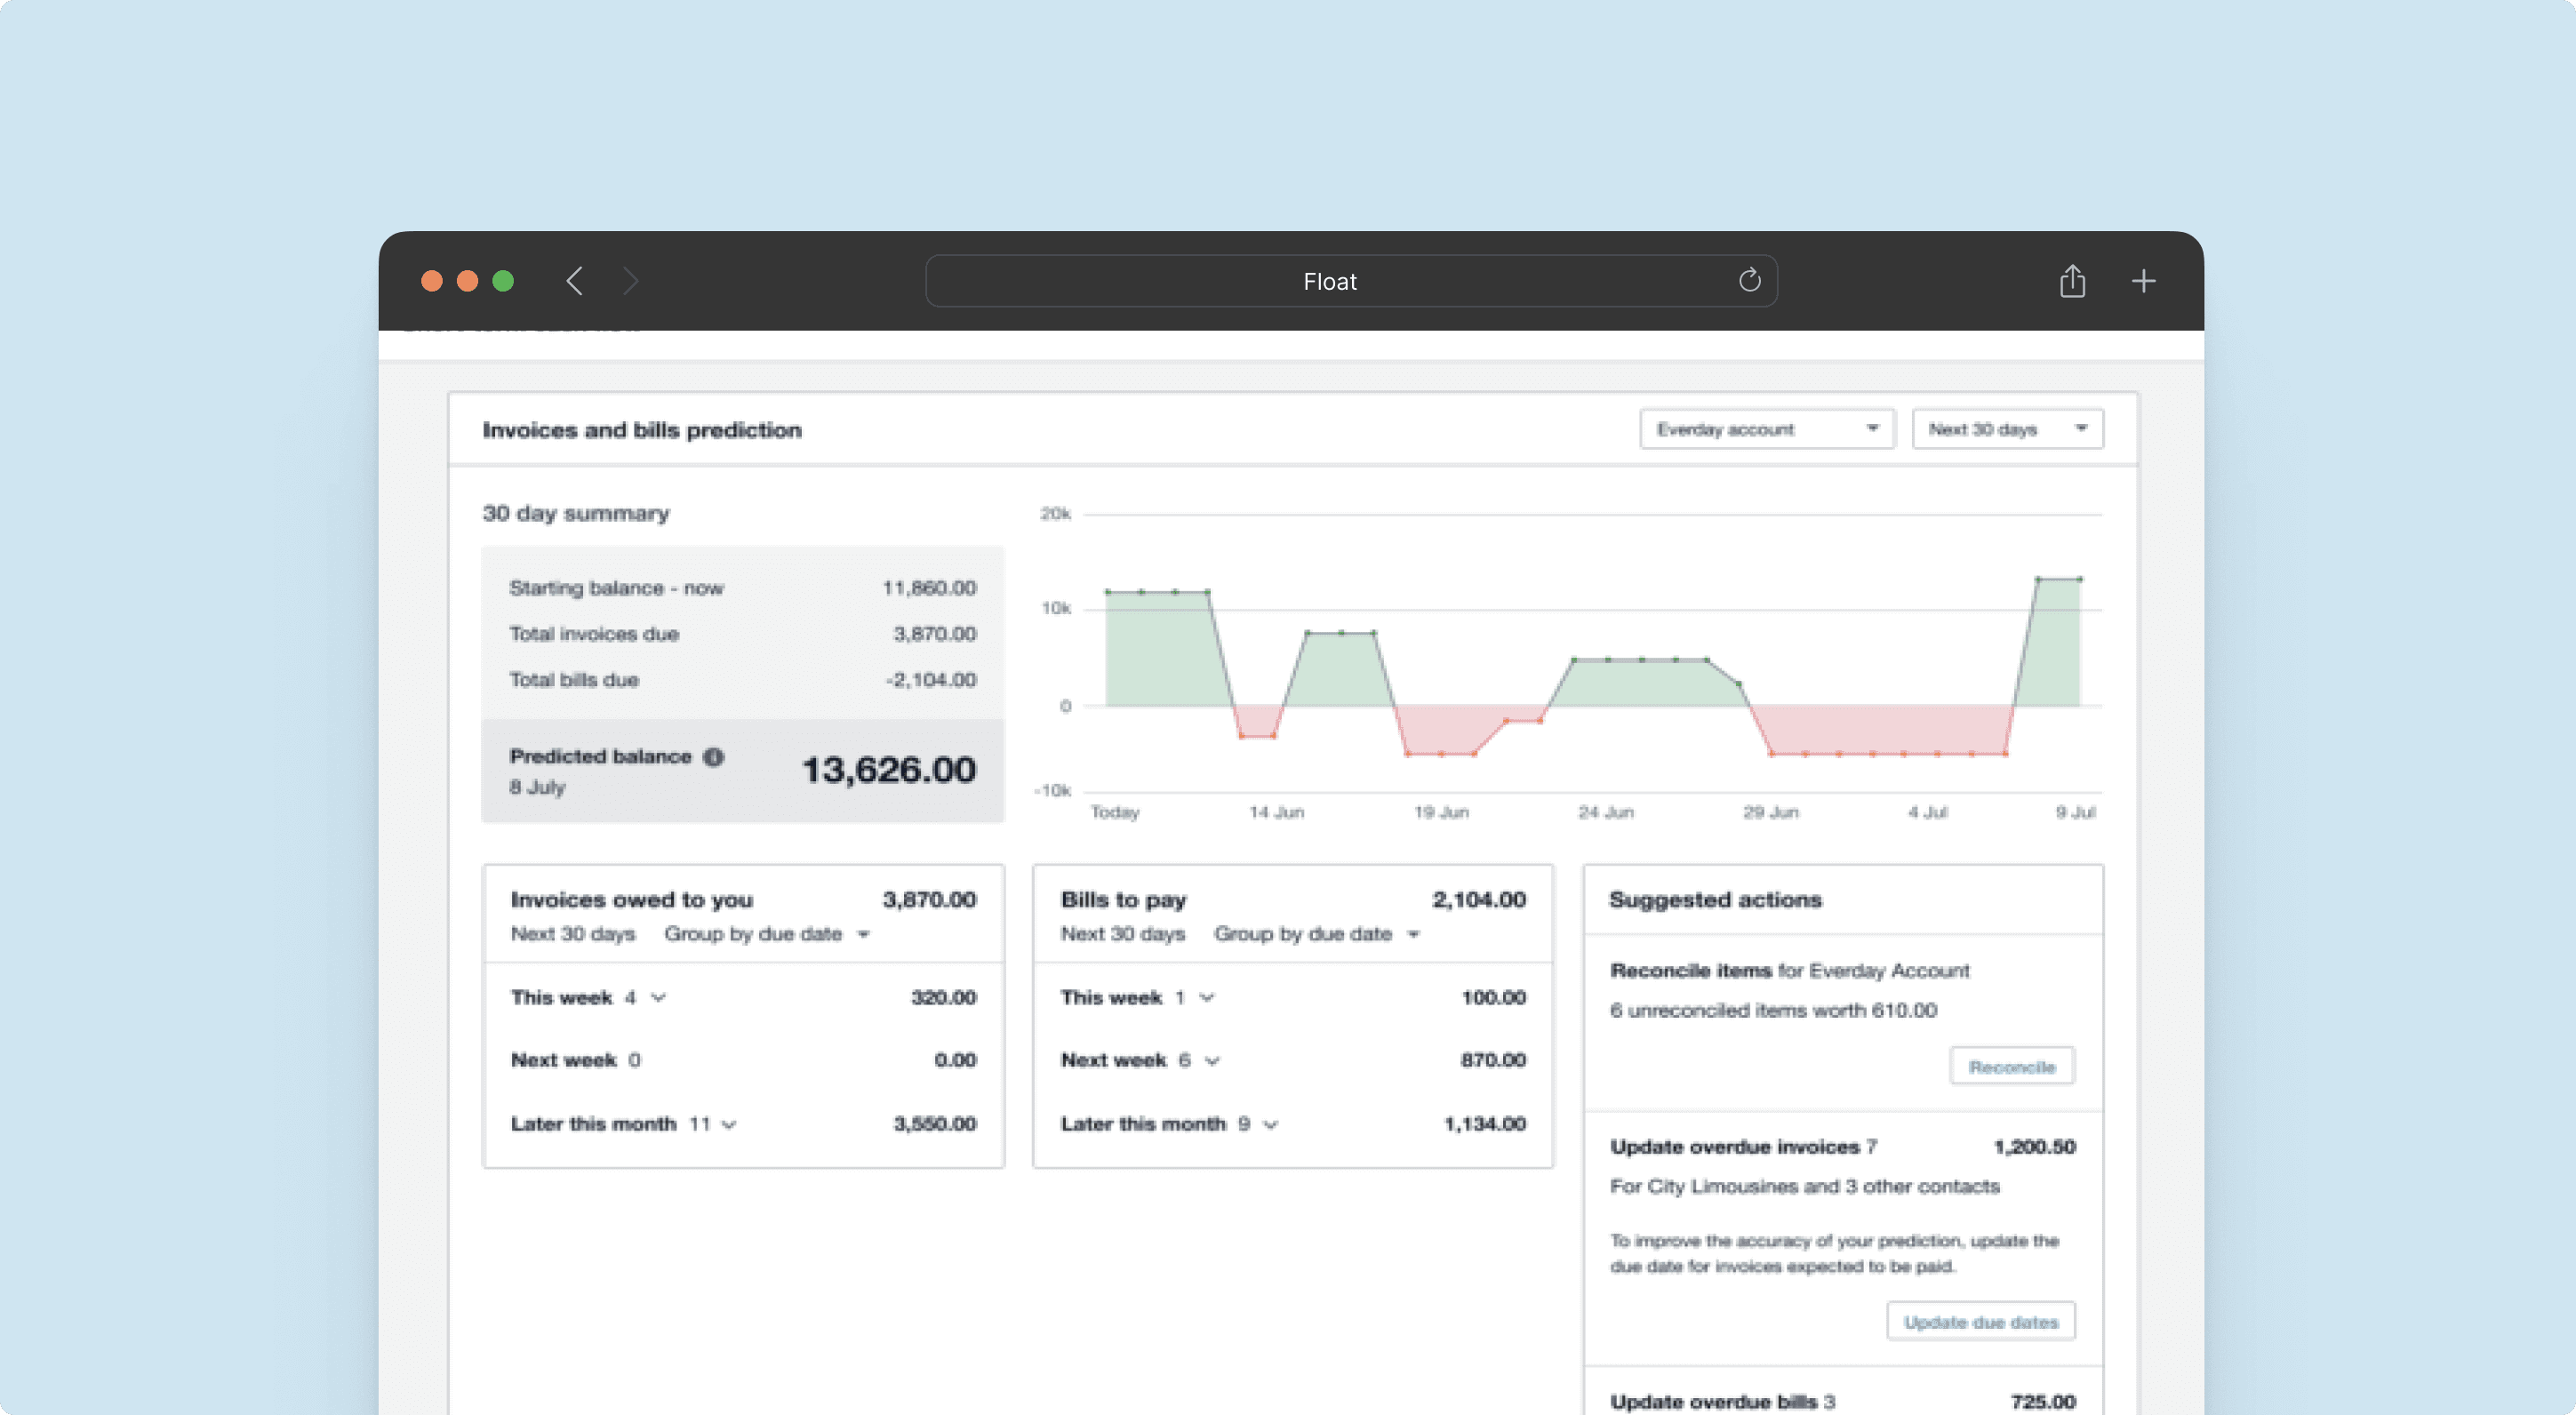This screenshot has height=1415, width=2576.
Task: Click the Reconcile items heading
Action: 1690,971
